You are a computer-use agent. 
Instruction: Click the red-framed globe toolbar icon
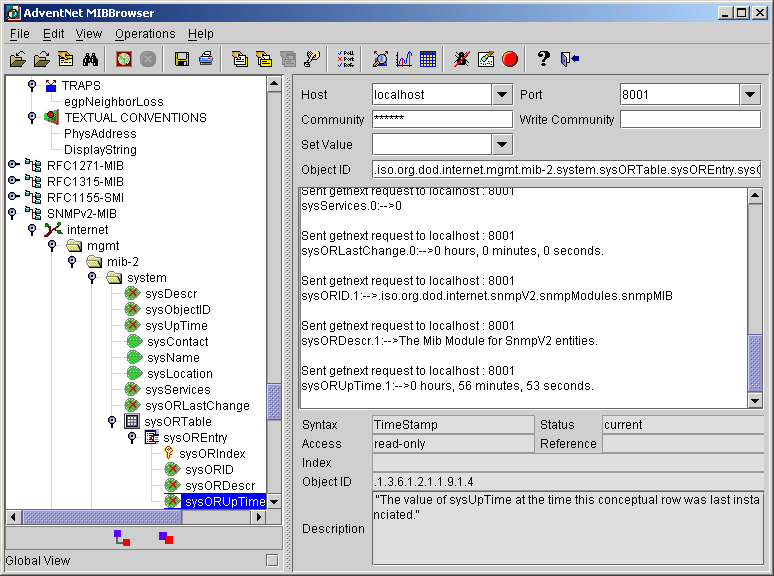coord(124,59)
